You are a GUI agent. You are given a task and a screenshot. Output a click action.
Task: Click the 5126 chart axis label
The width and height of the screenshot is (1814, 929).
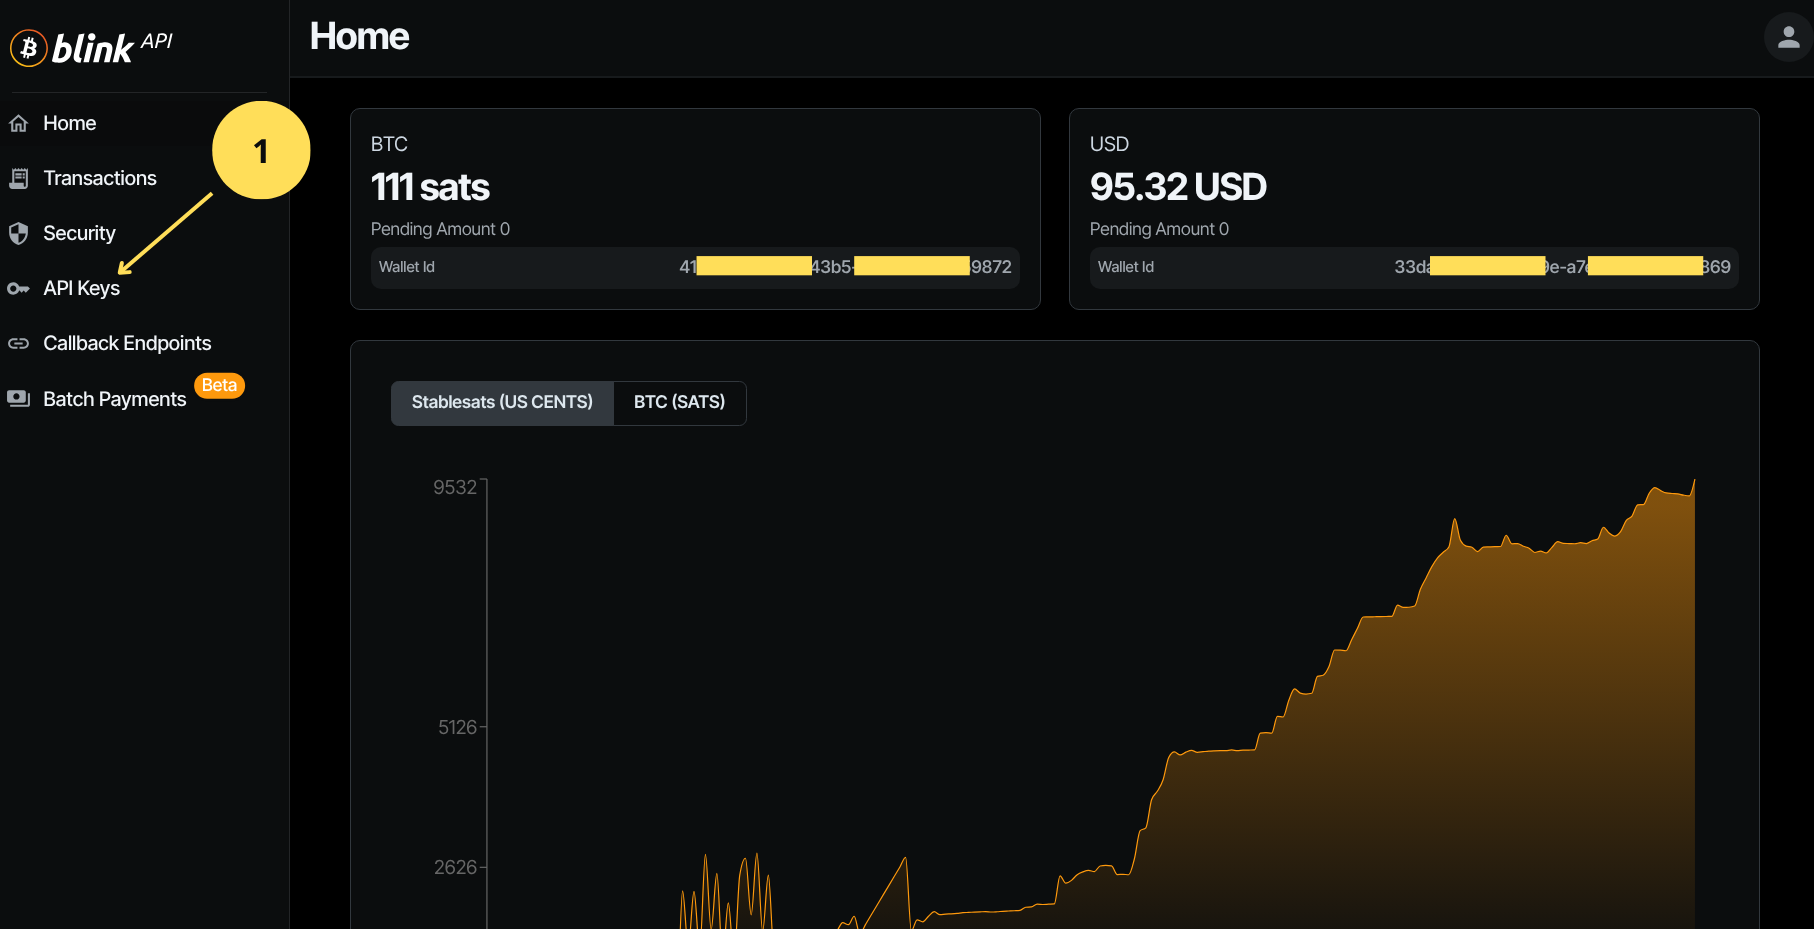457,727
